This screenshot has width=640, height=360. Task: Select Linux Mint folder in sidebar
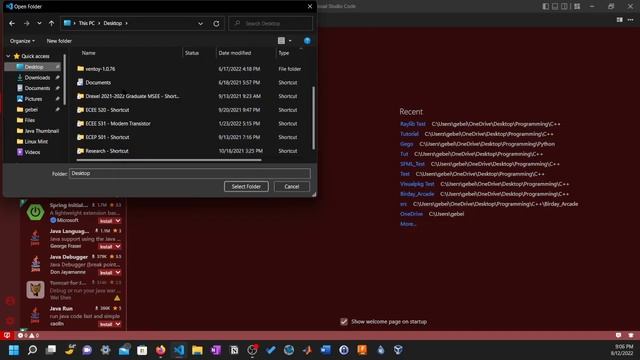point(36,142)
